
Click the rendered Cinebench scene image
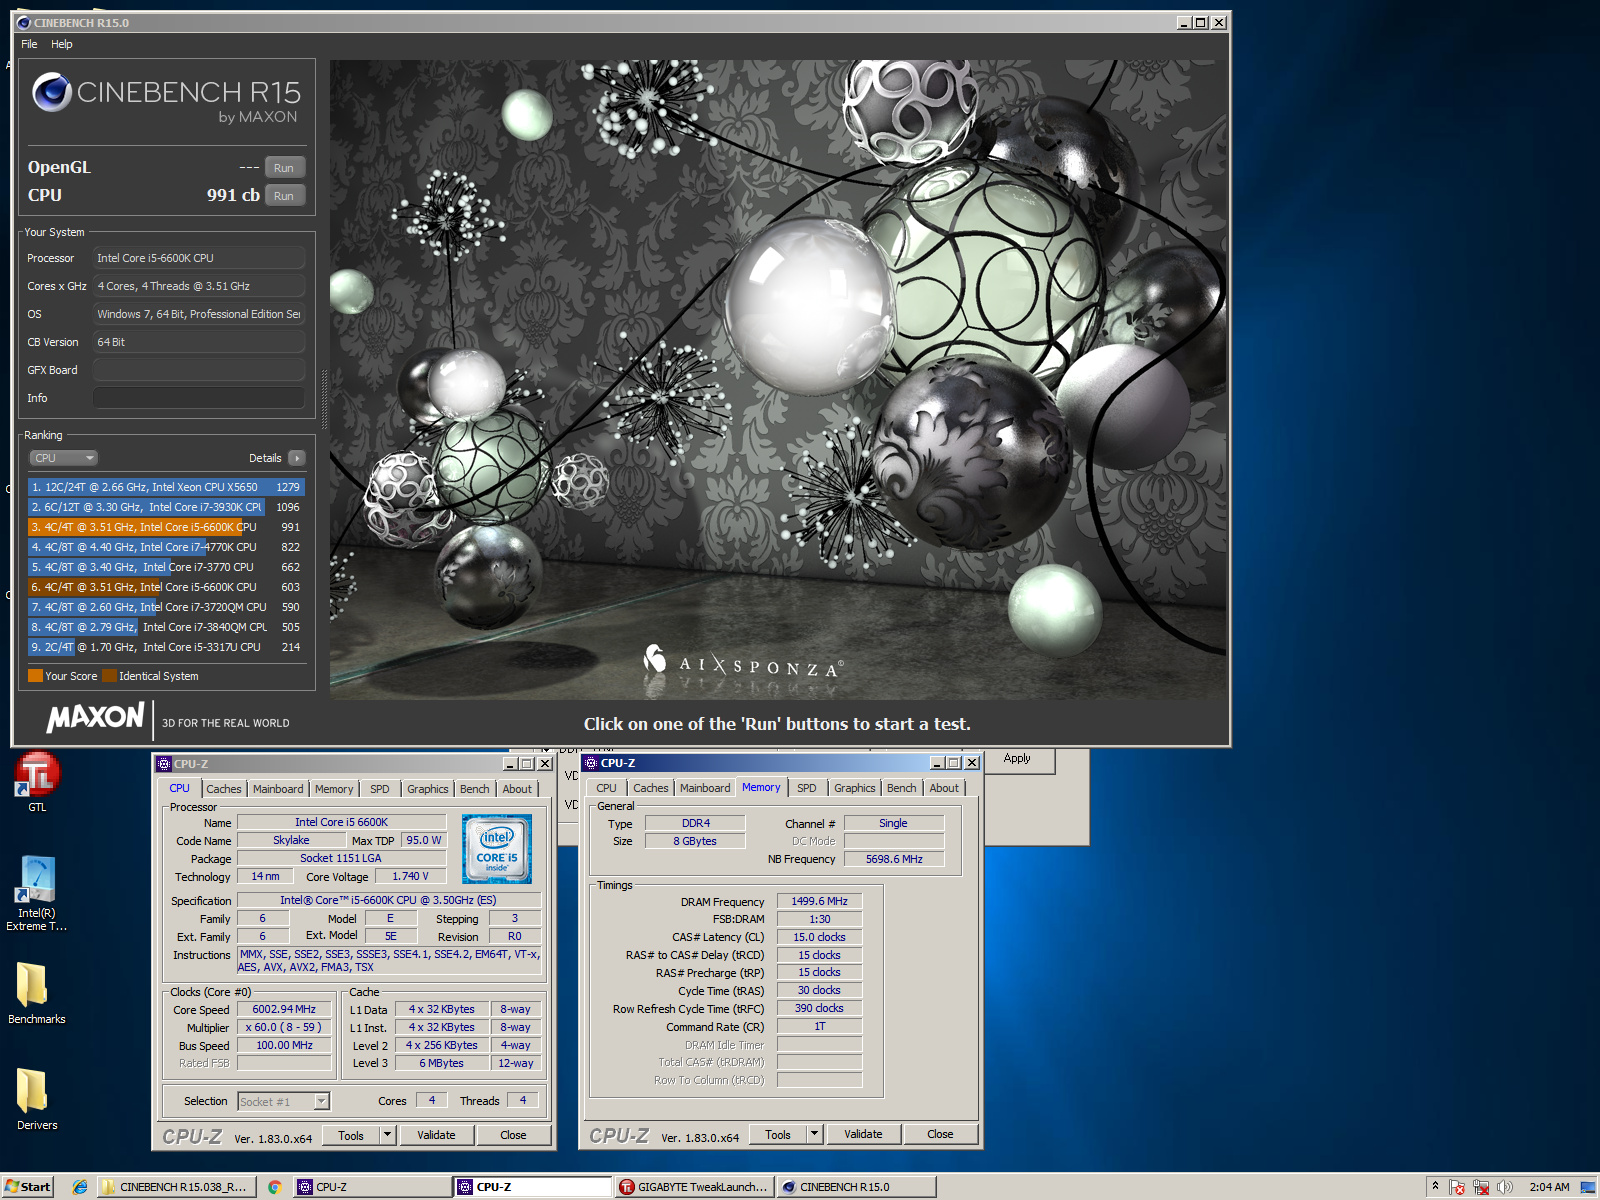(777, 380)
